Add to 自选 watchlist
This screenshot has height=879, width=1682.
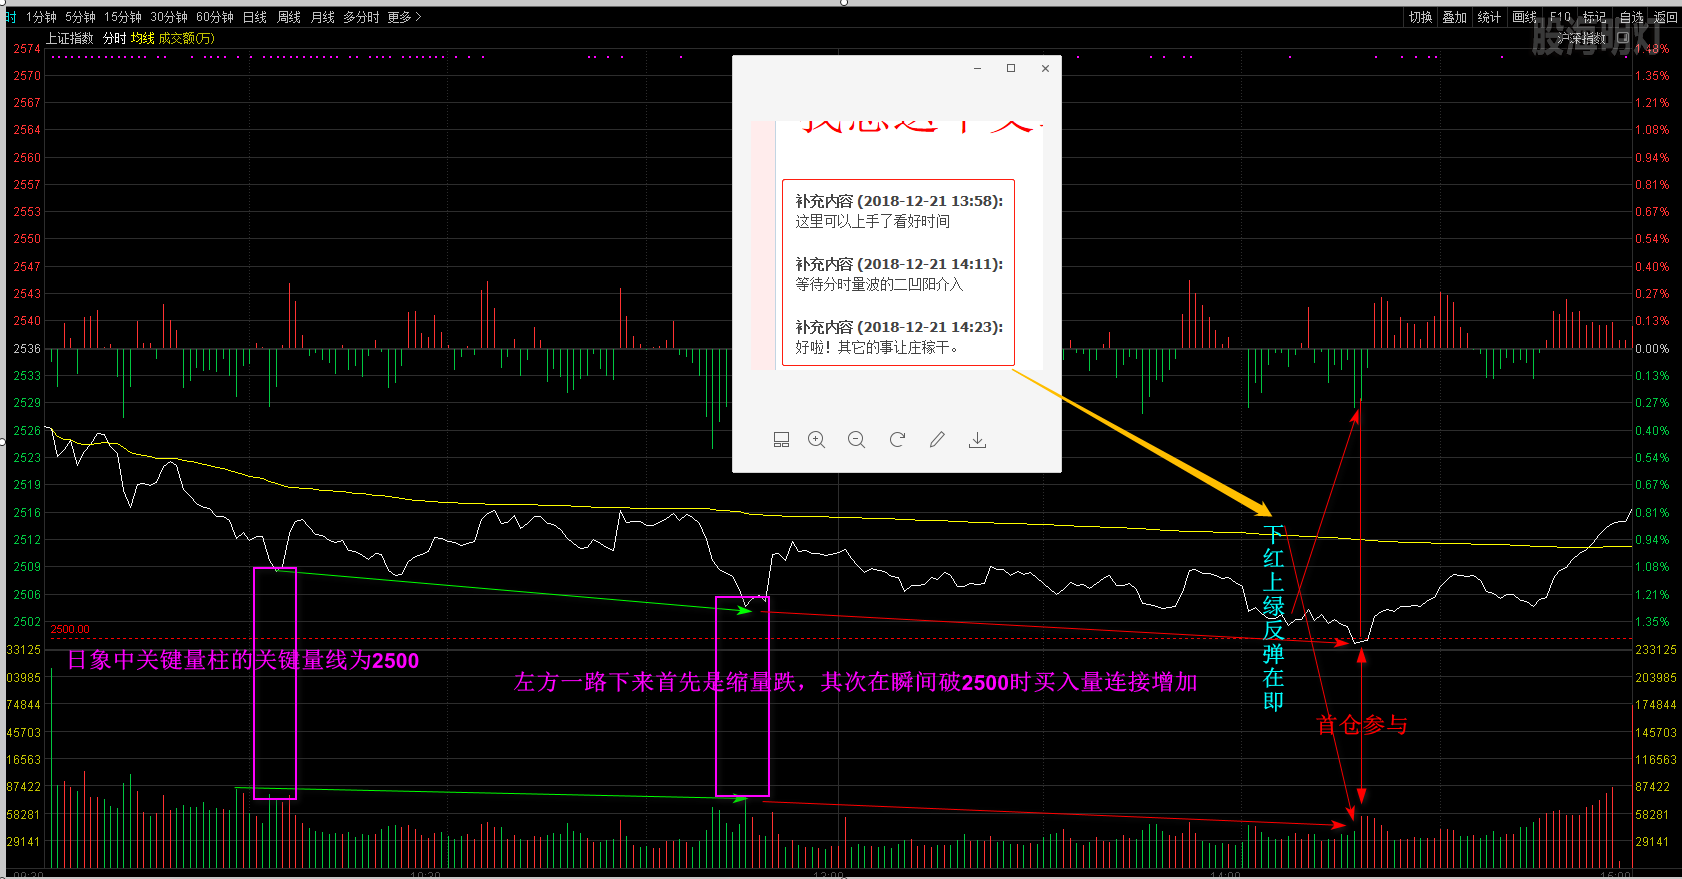click(x=1631, y=17)
